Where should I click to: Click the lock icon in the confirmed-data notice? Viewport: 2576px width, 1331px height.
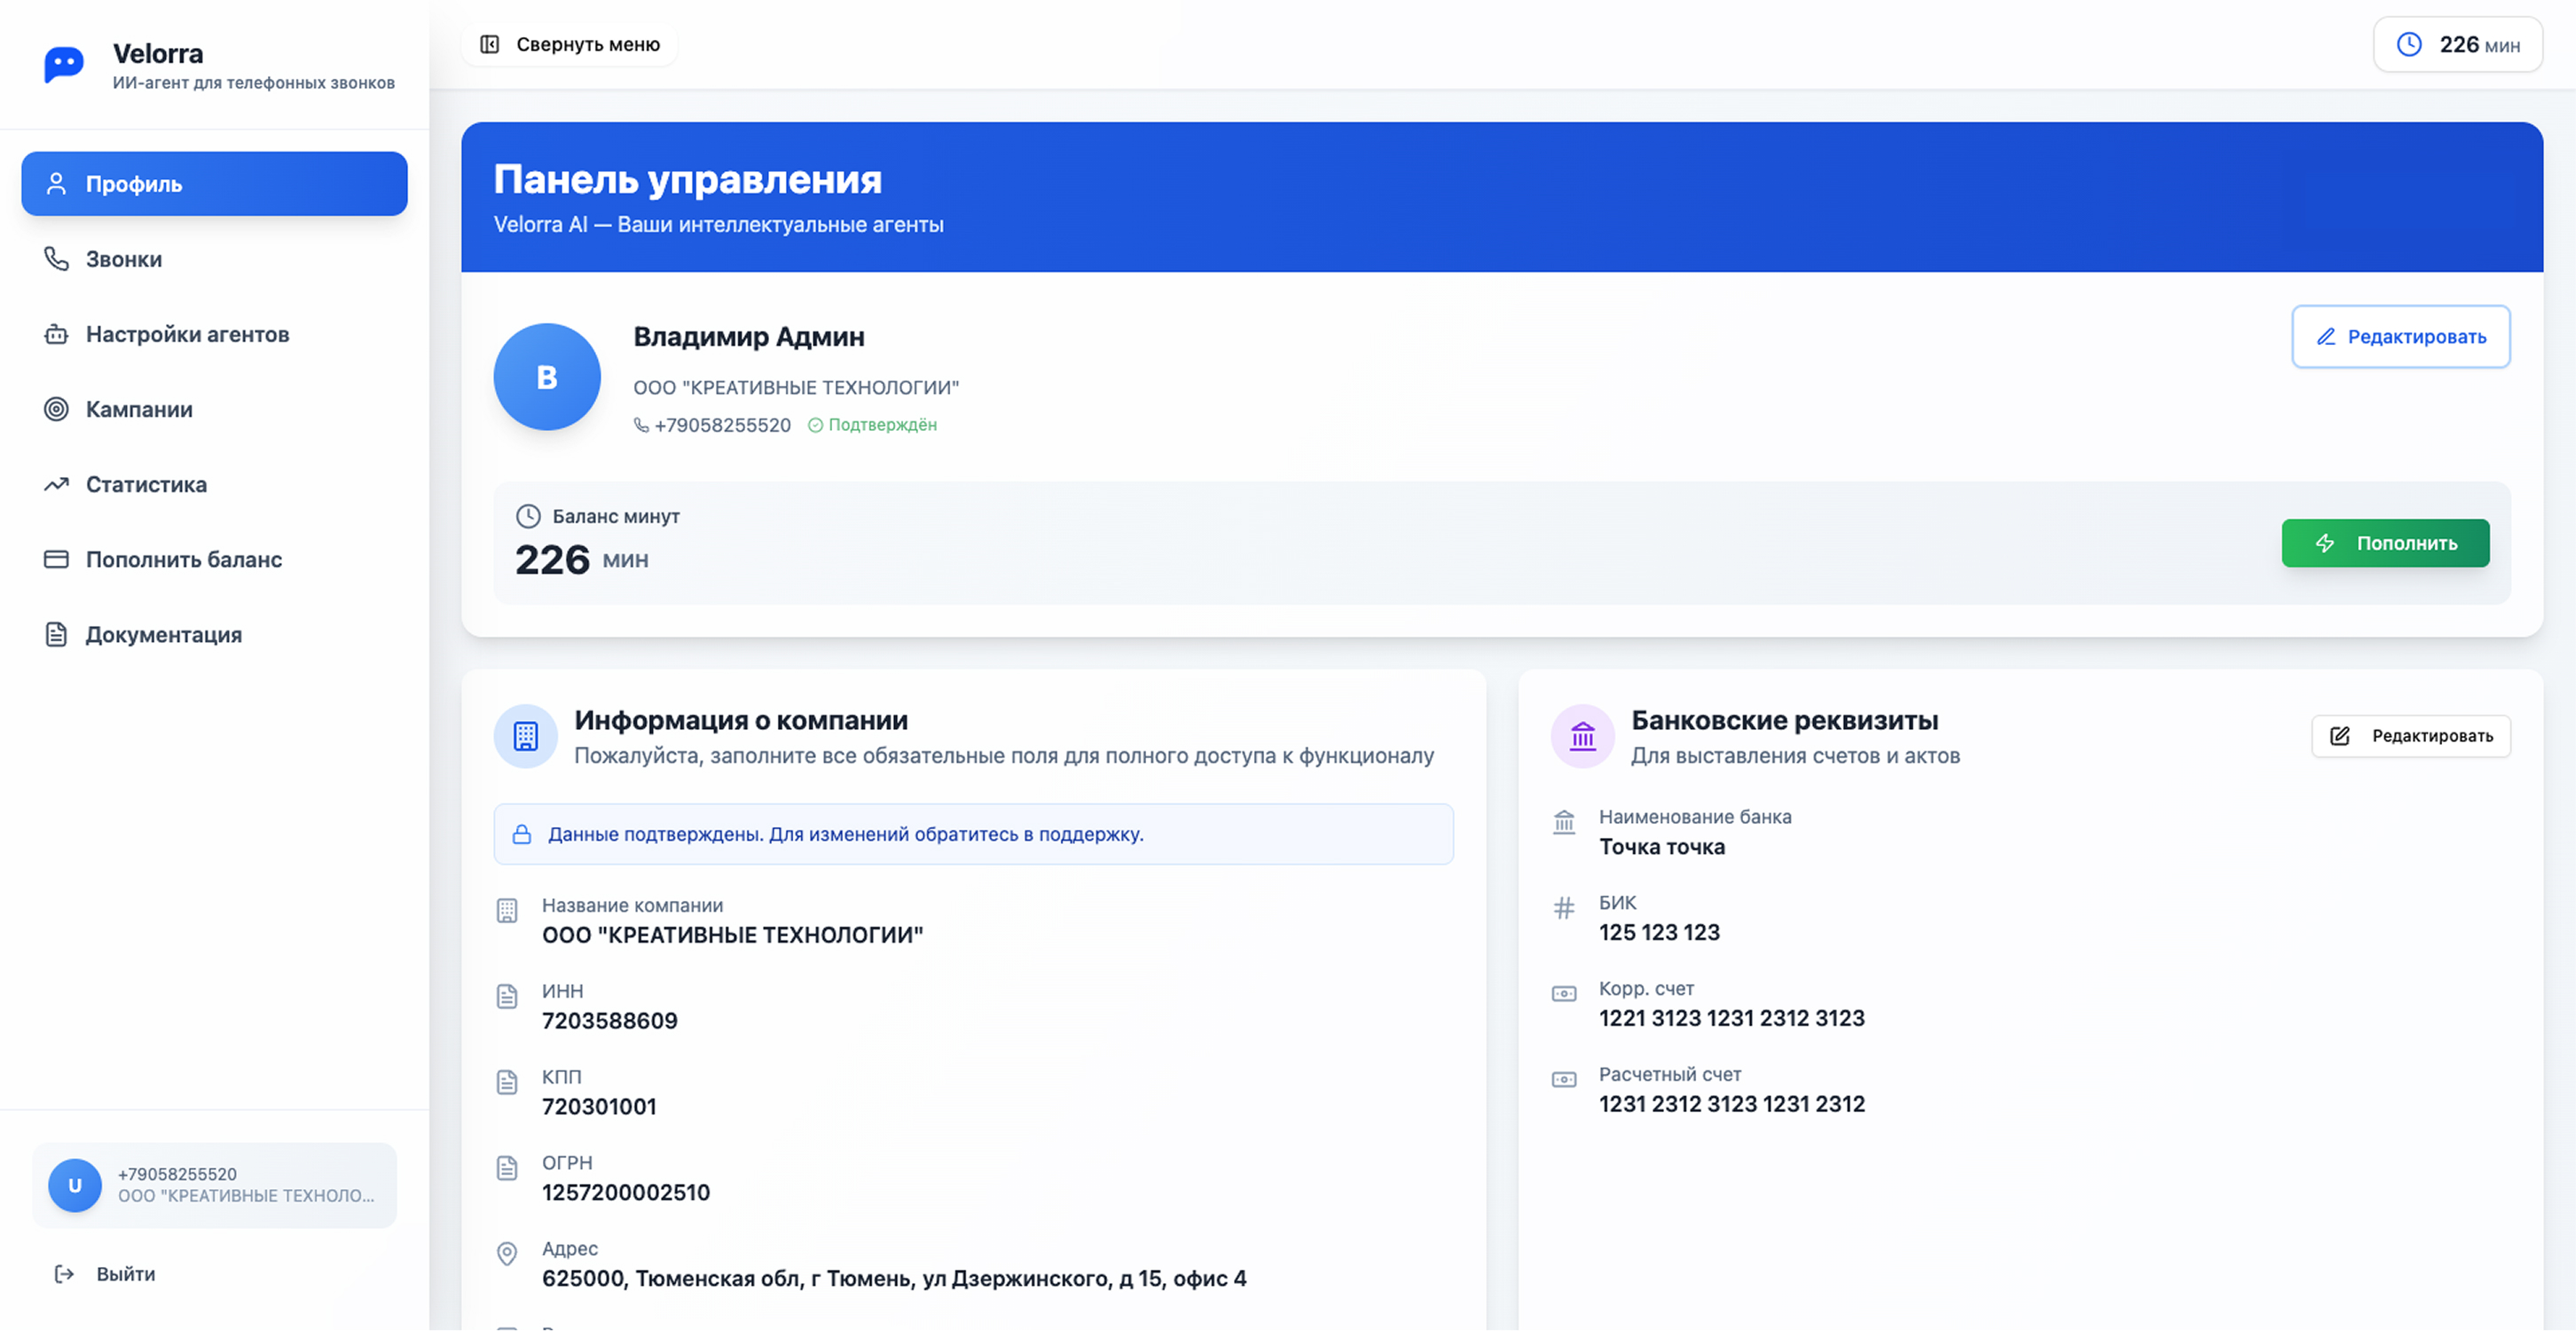click(x=522, y=834)
